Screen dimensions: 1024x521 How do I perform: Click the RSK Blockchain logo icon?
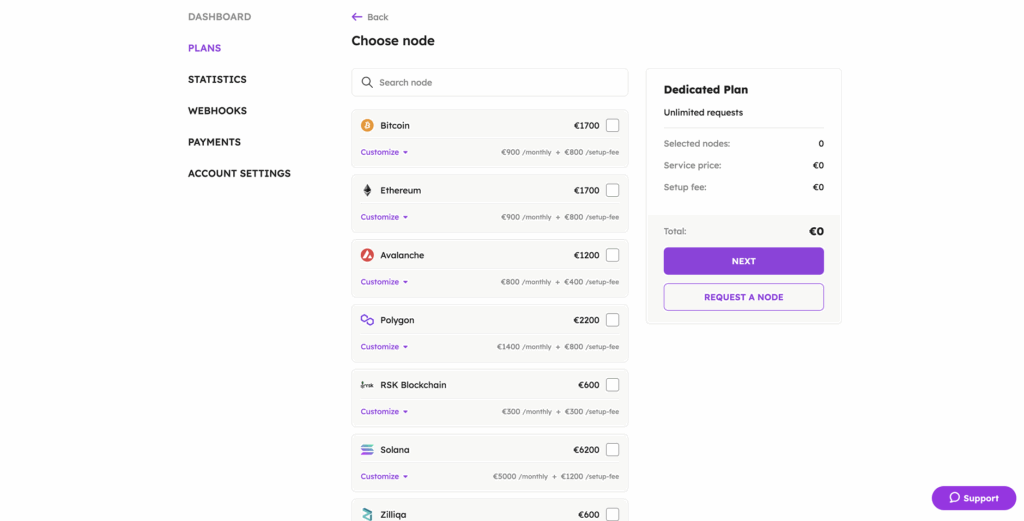click(367, 385)
